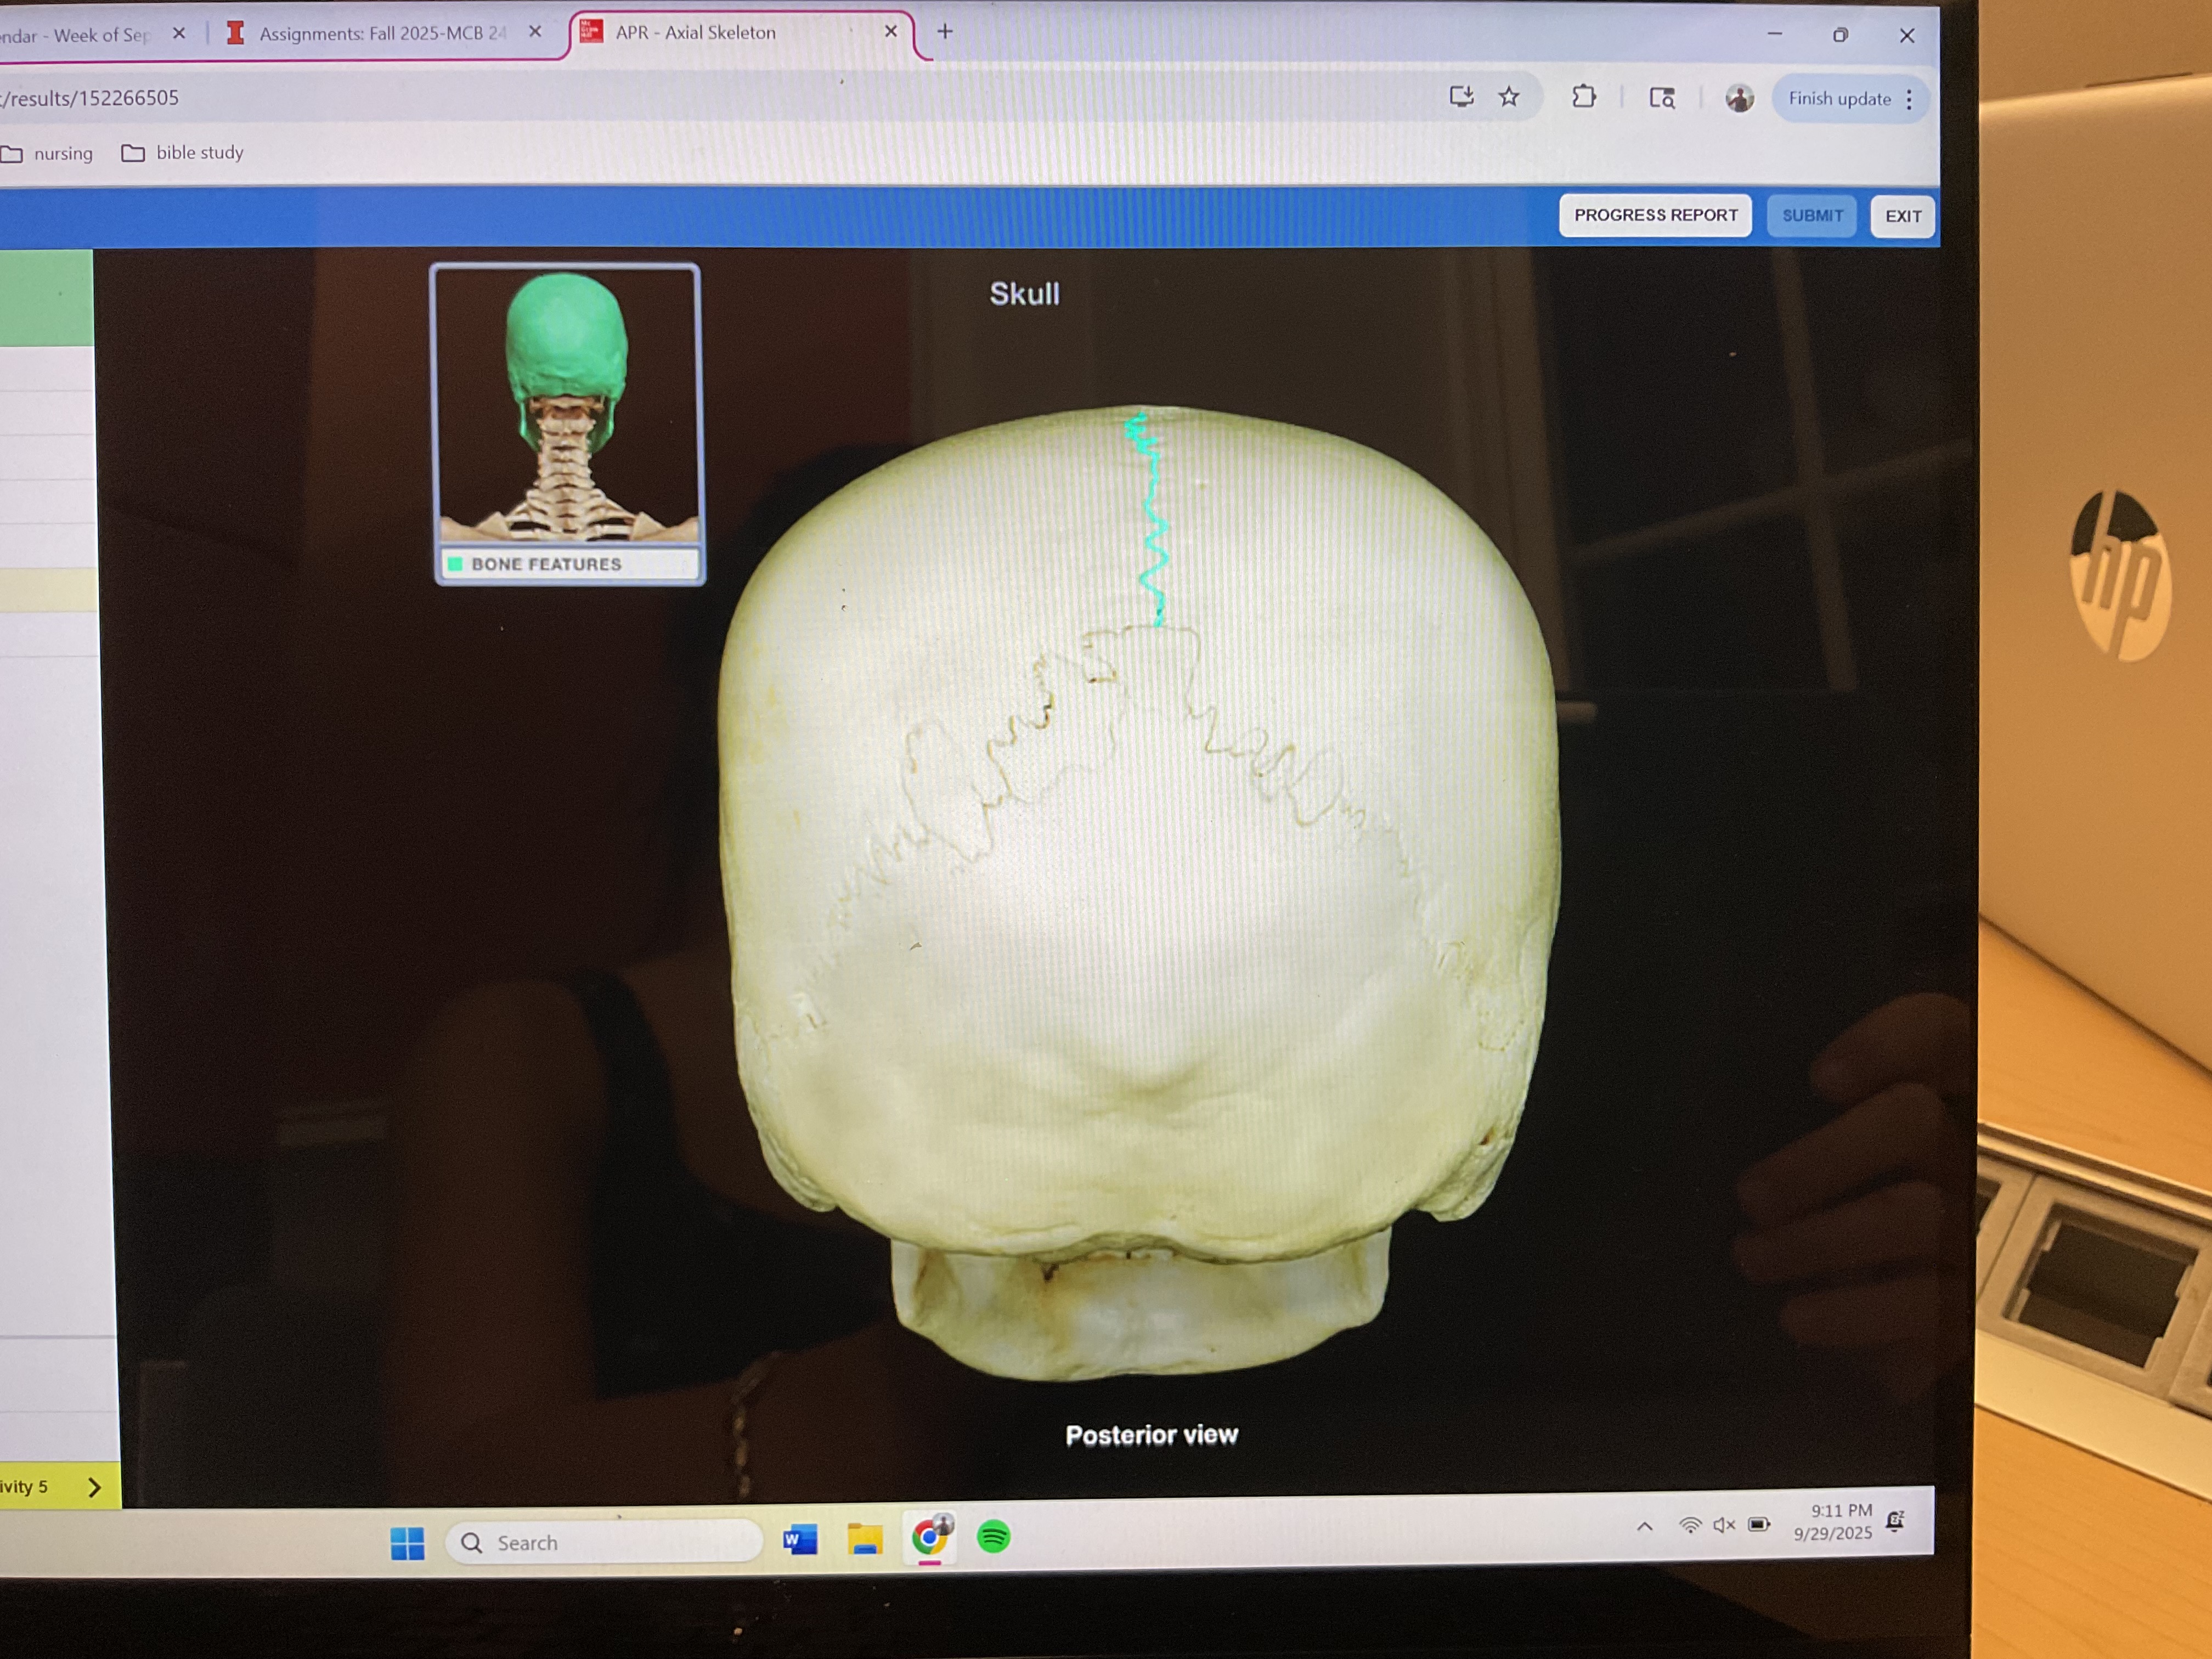Open the browser extensions puzzle icon

[x=1583, y=97]
